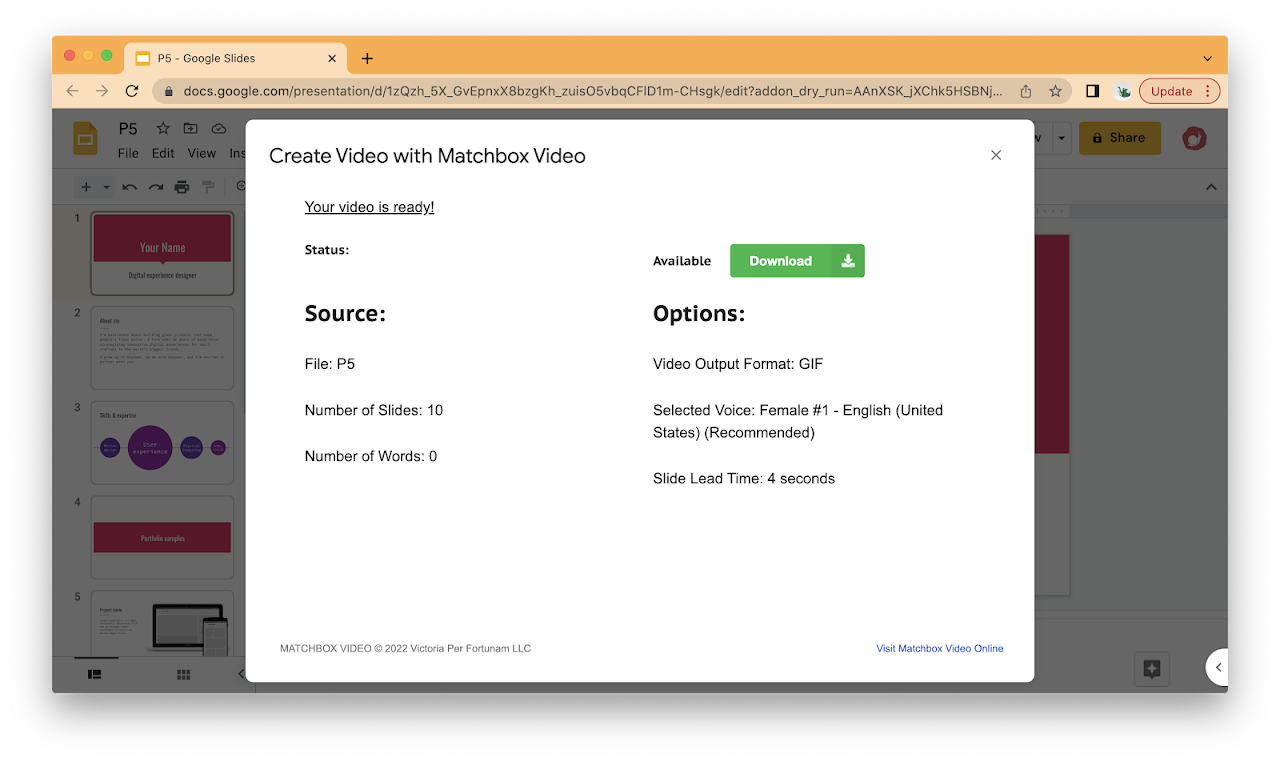Select slide 3 'Skills & expertise' thumbnail

162,443
